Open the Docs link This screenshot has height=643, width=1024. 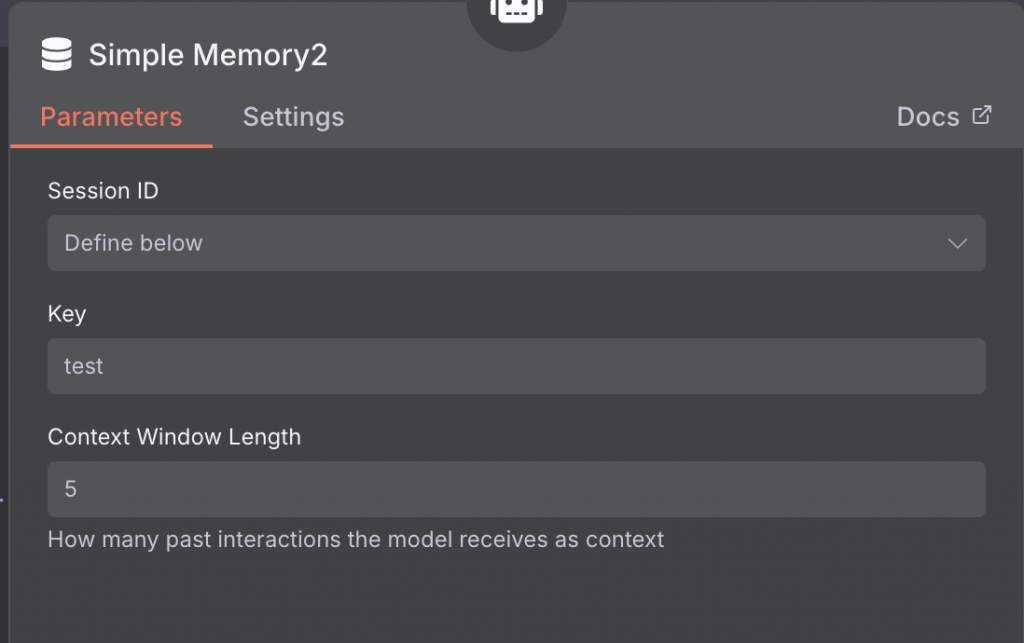(x=928, y=117)
